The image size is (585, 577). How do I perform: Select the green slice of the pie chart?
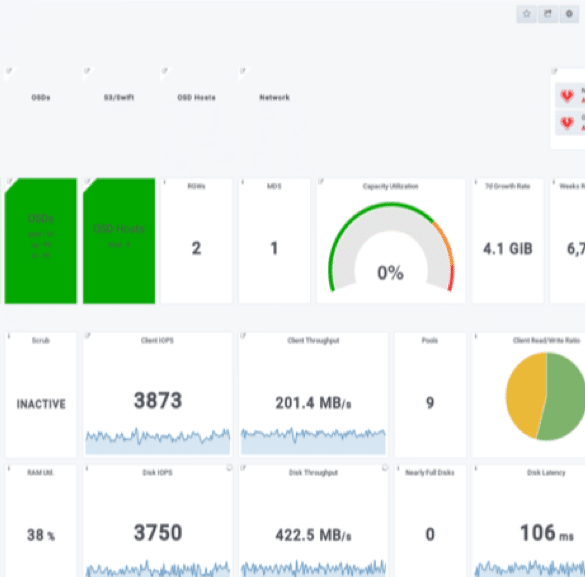pos(565,396)
